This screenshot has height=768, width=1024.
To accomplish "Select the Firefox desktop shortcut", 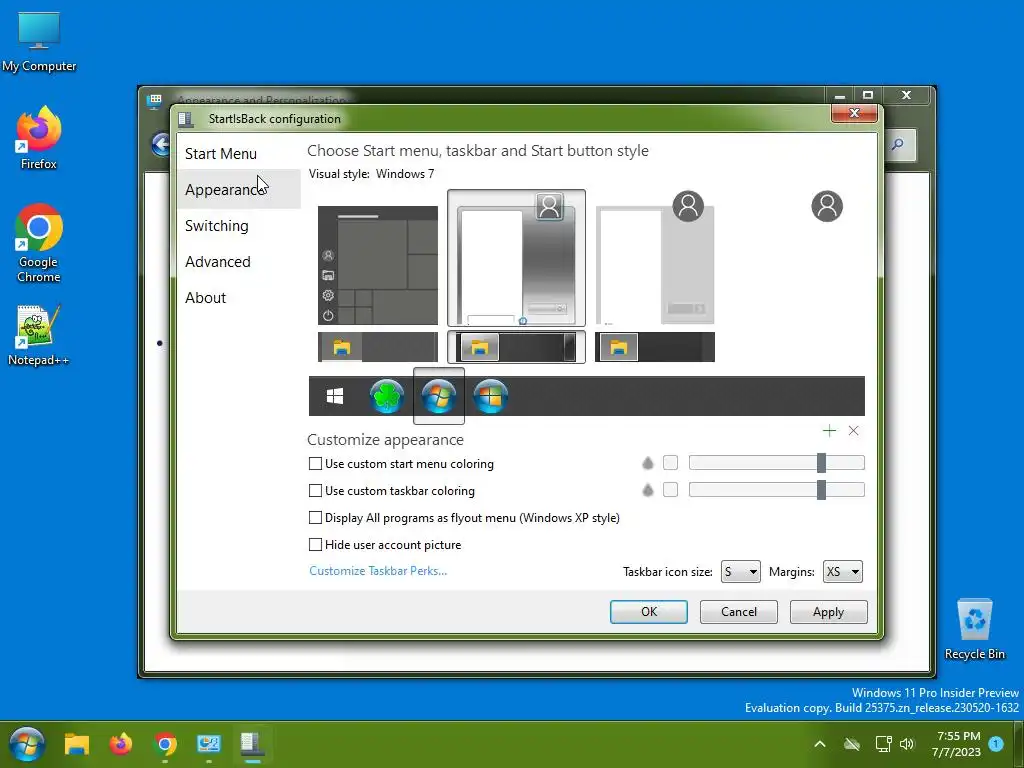I will tap(39, 138).
